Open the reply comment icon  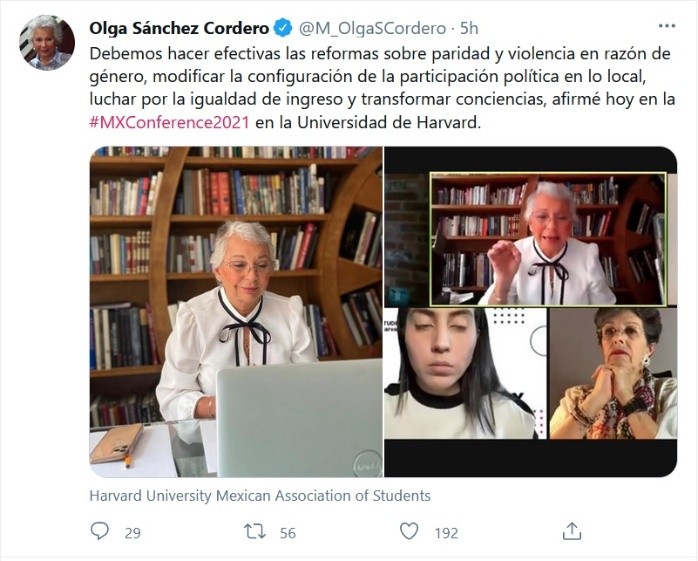click(x=99, y=531)
